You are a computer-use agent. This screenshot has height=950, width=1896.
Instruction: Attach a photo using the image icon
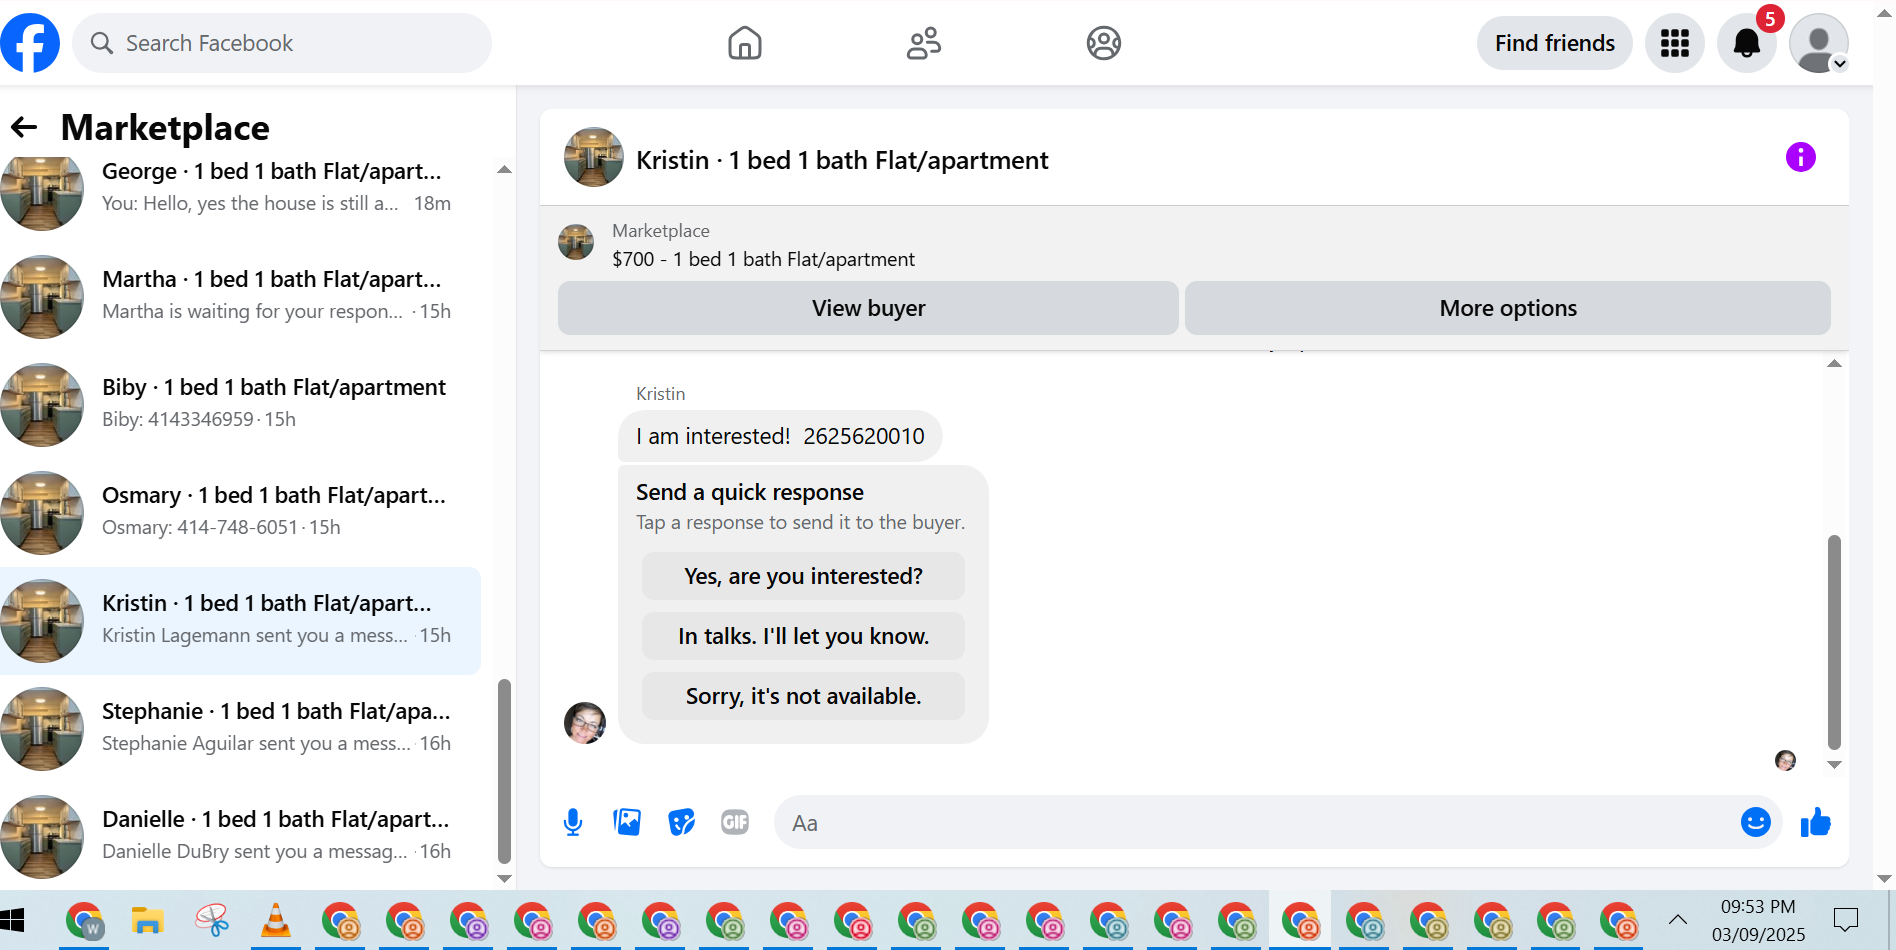click(x=627, y=822)
